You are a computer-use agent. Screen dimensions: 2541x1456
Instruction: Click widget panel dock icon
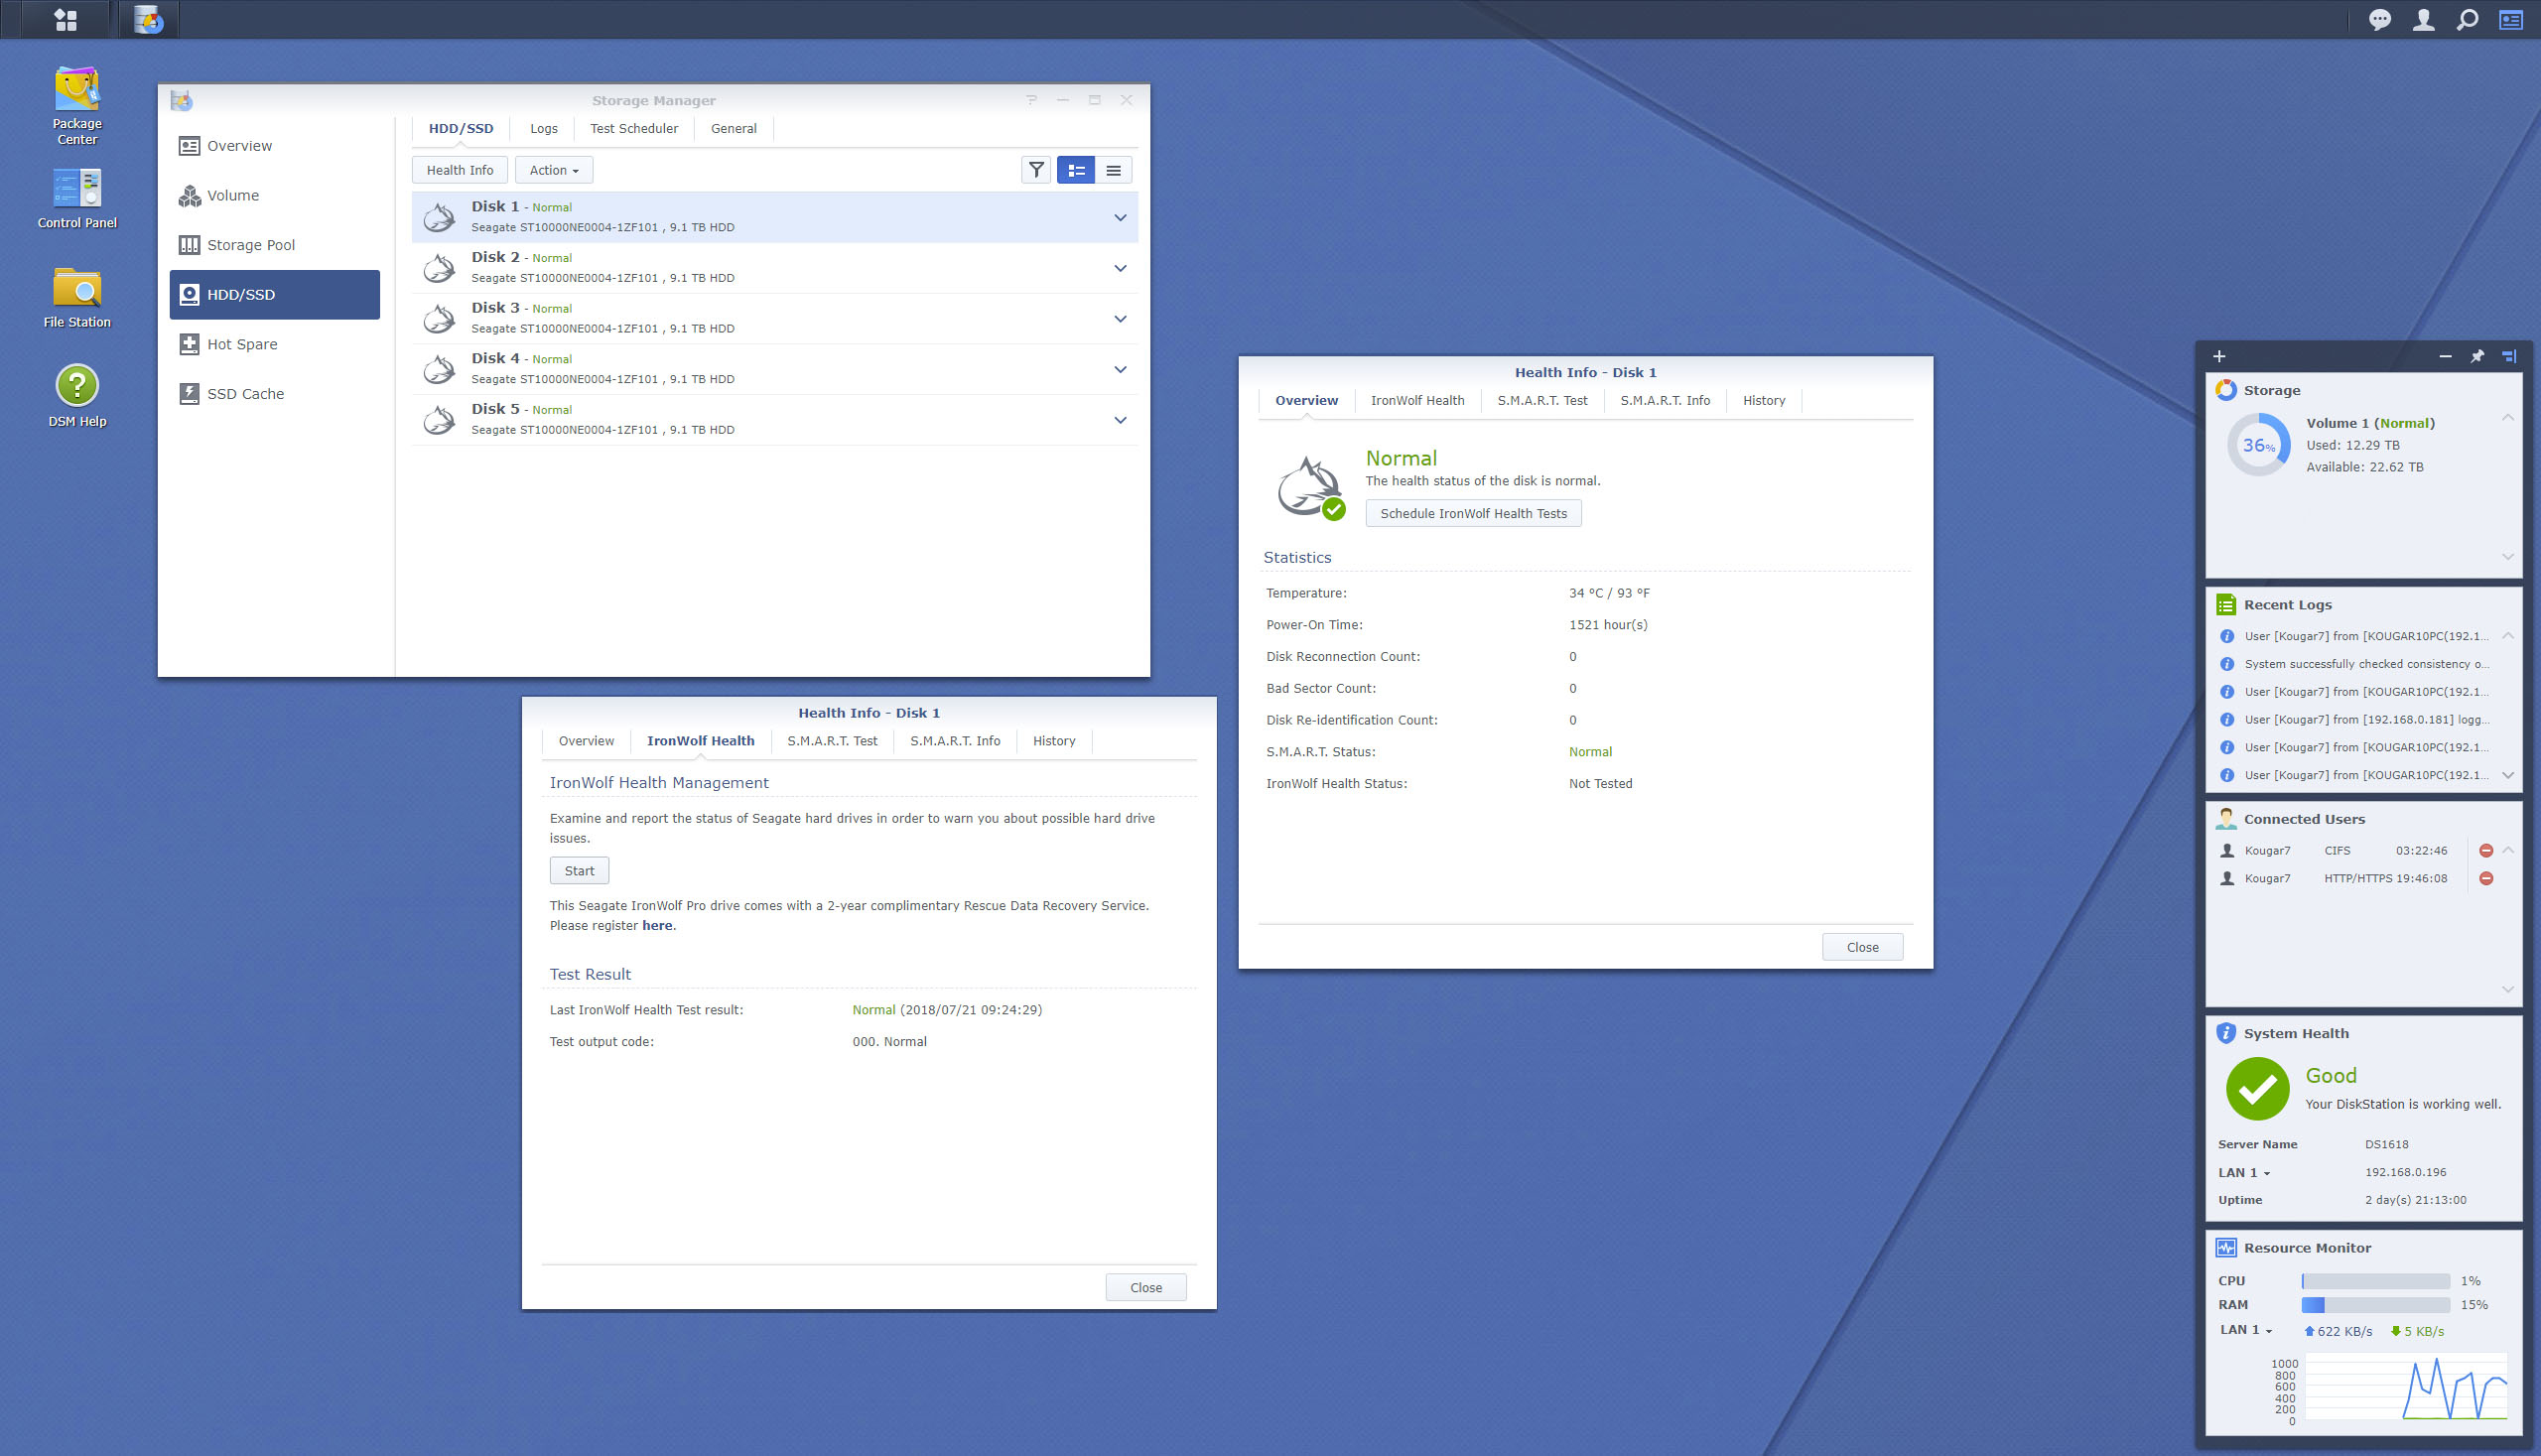(x=2509, y=356)
